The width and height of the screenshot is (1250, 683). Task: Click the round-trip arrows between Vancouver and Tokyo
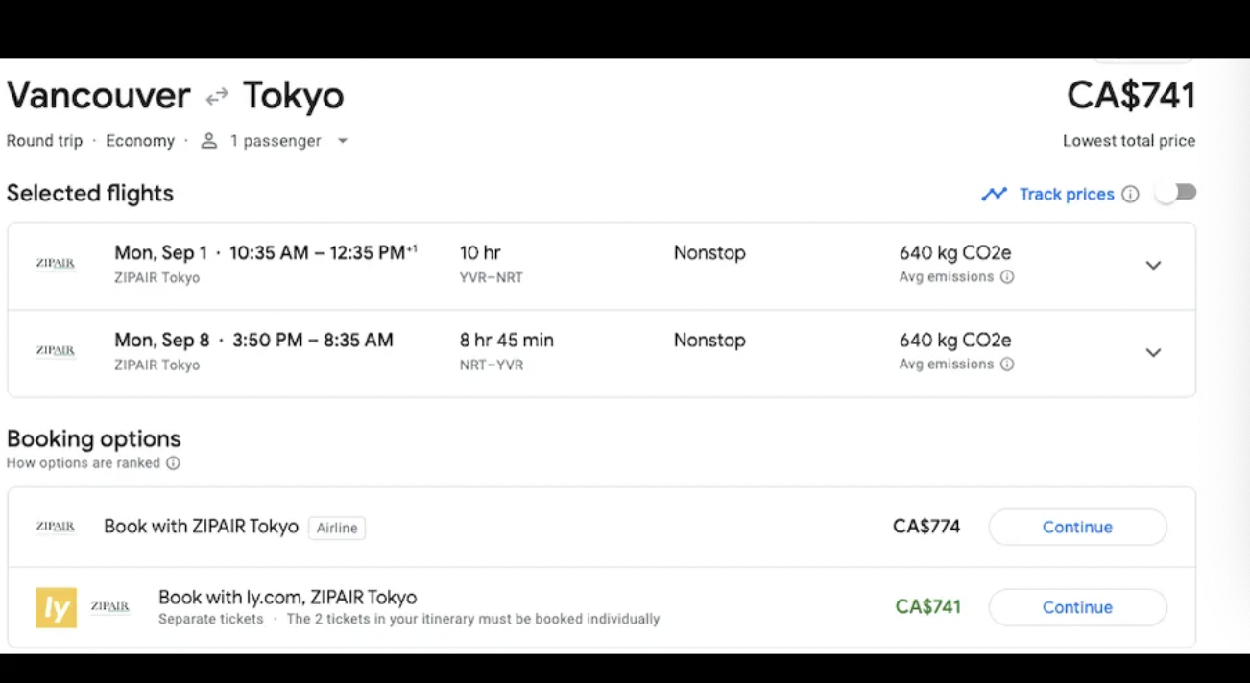217,97
